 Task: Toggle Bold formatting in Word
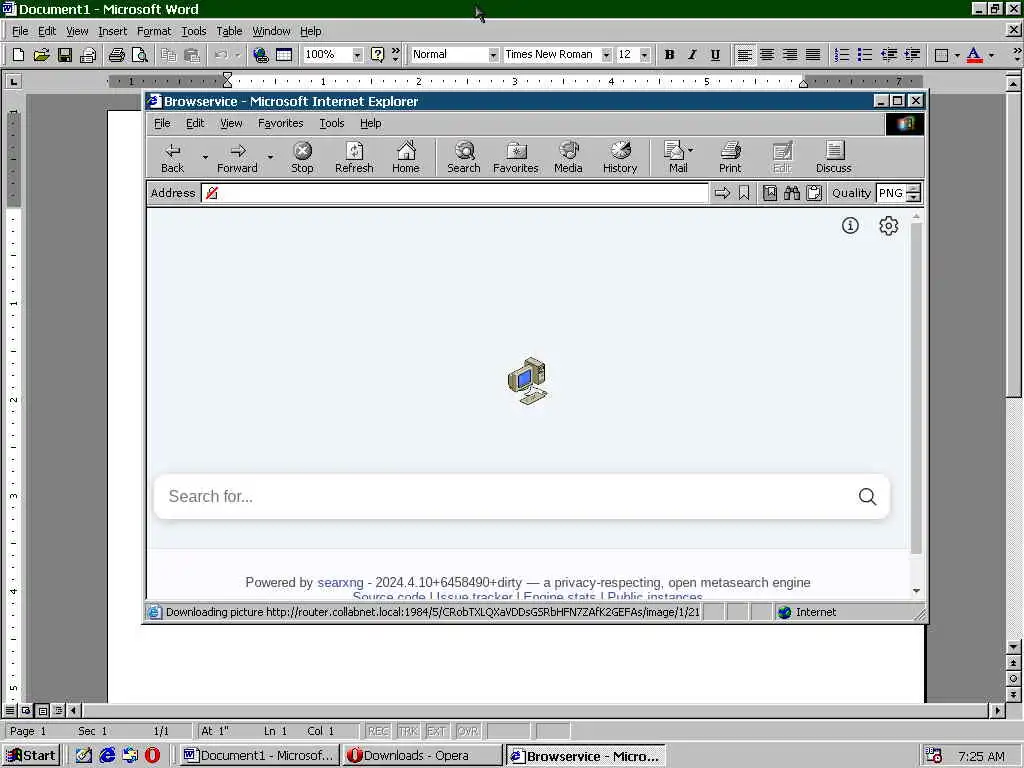669,55
